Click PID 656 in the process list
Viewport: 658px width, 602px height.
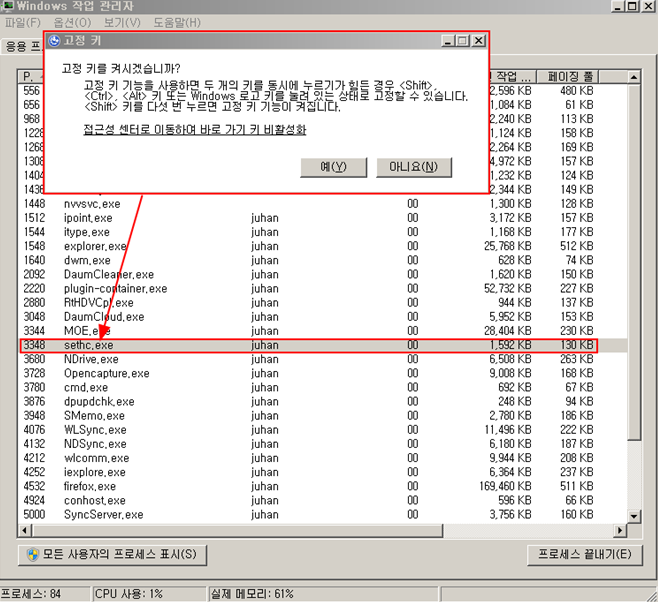click(31, 105)
